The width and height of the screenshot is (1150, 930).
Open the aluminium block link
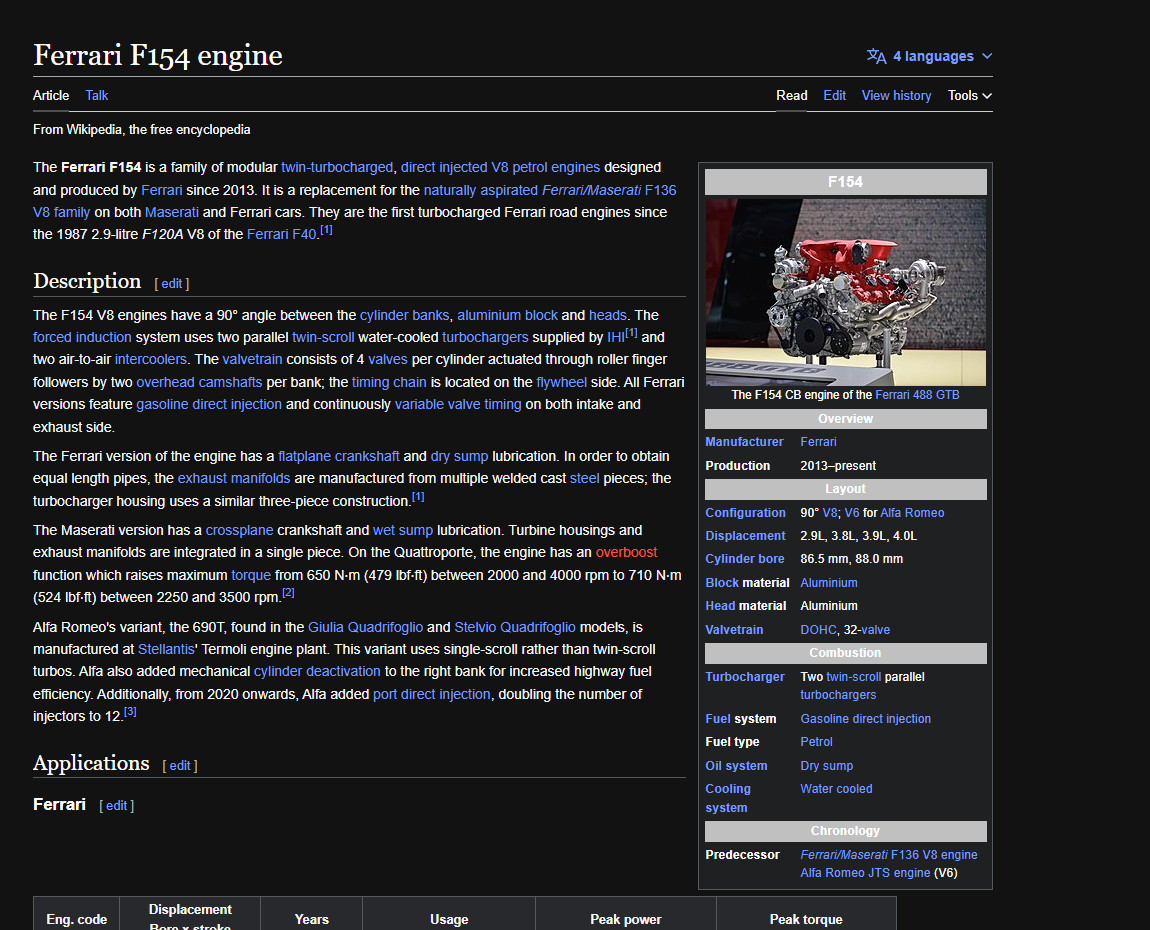pos(508,315)
